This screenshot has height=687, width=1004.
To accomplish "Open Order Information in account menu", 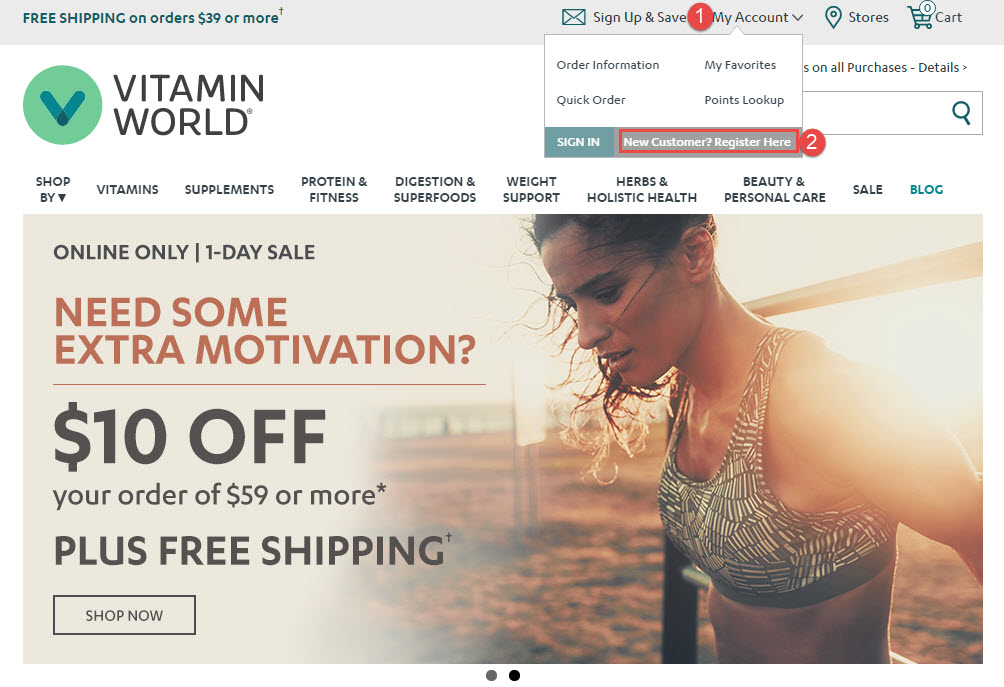I will (608, 65).
